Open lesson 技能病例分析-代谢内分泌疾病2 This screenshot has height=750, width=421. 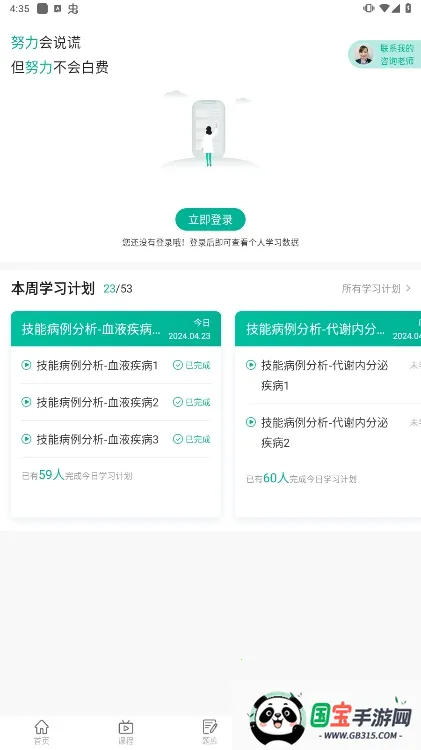(324, 432)
